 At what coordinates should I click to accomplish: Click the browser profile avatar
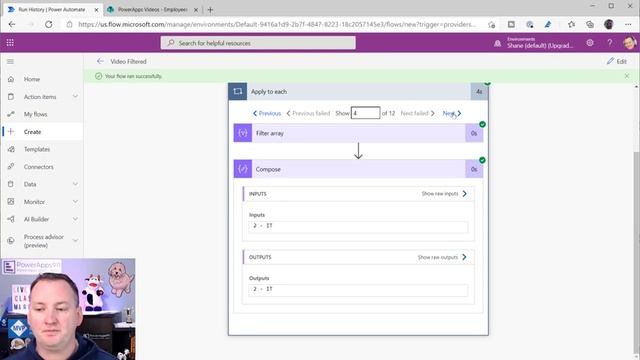pos(609,24)
